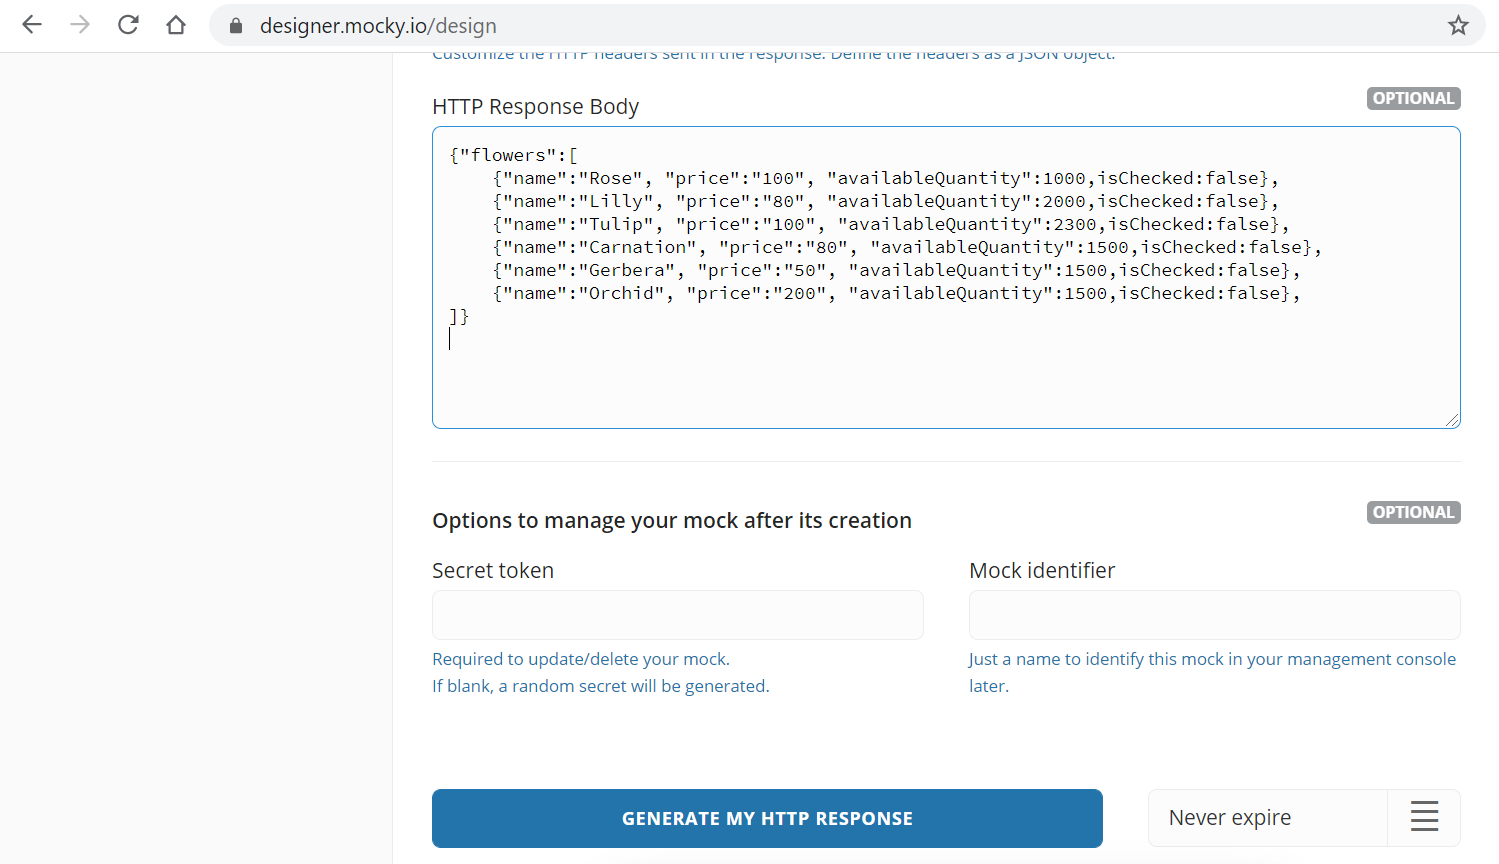Click the browser forward arrow

(80, 25)
